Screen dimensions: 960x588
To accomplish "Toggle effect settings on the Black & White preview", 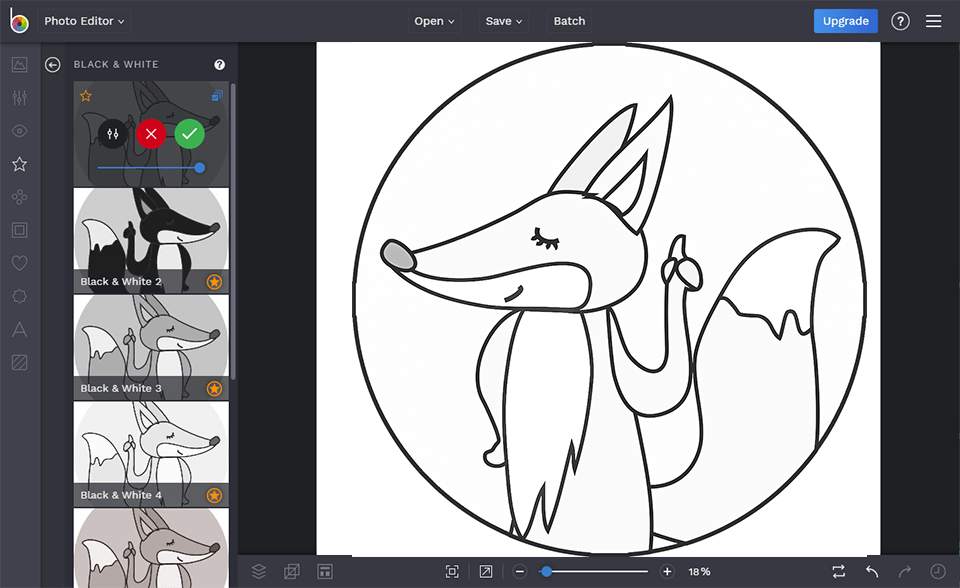I will (111, 134).
